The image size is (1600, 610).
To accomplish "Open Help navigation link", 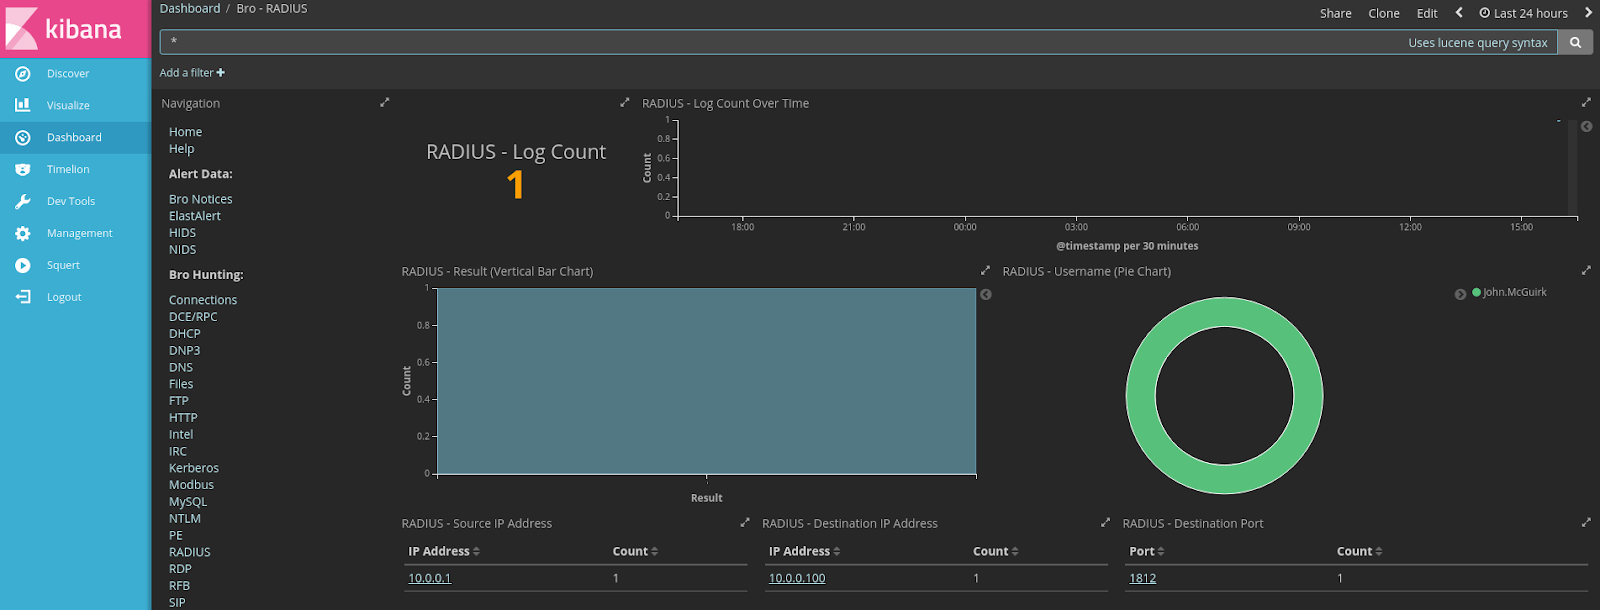I will 181,149.
